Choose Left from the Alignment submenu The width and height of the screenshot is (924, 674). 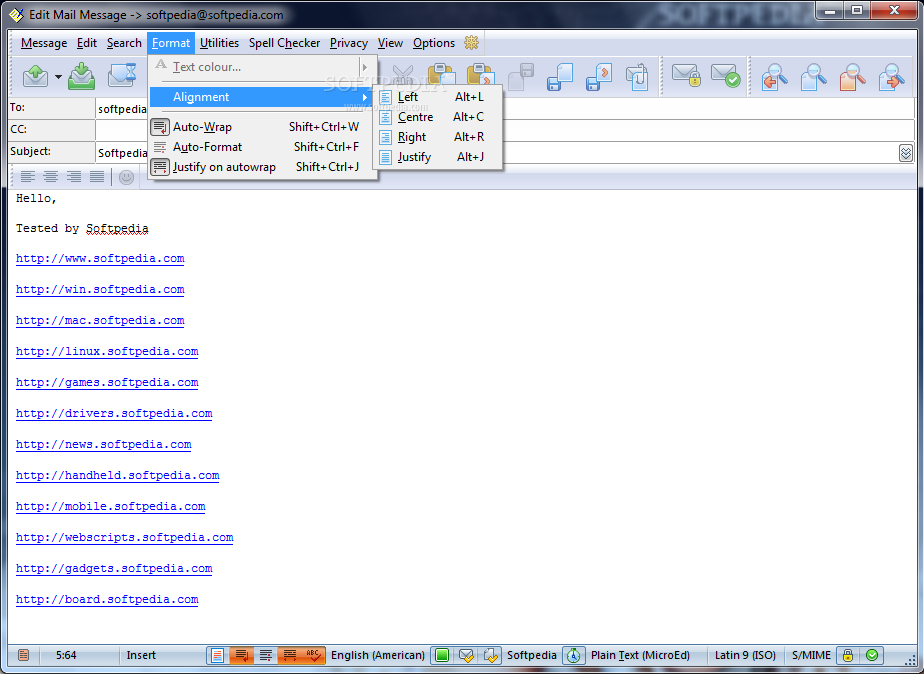pos(438,97)
